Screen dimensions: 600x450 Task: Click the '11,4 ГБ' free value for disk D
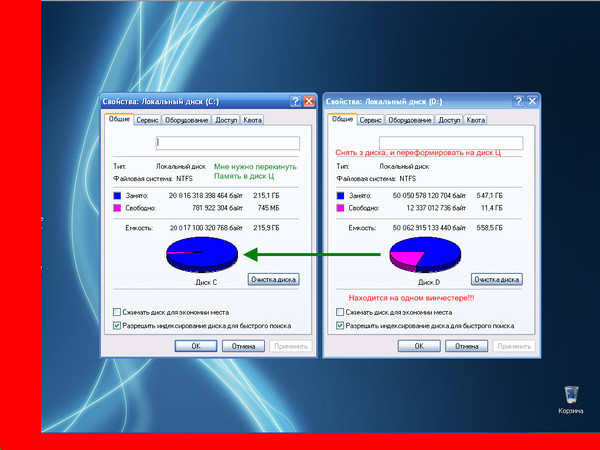(492, 208)
